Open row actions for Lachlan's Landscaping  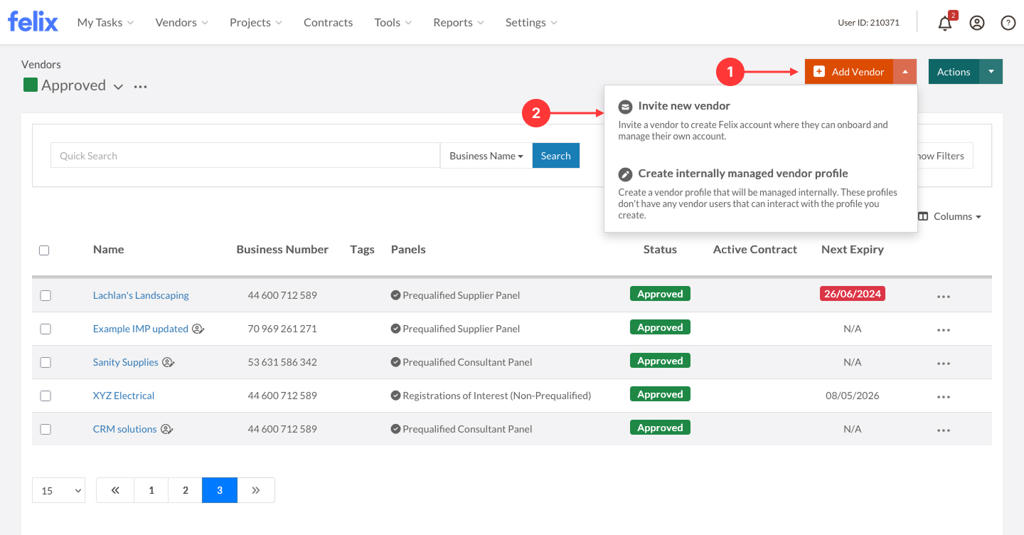coord(943,297)
